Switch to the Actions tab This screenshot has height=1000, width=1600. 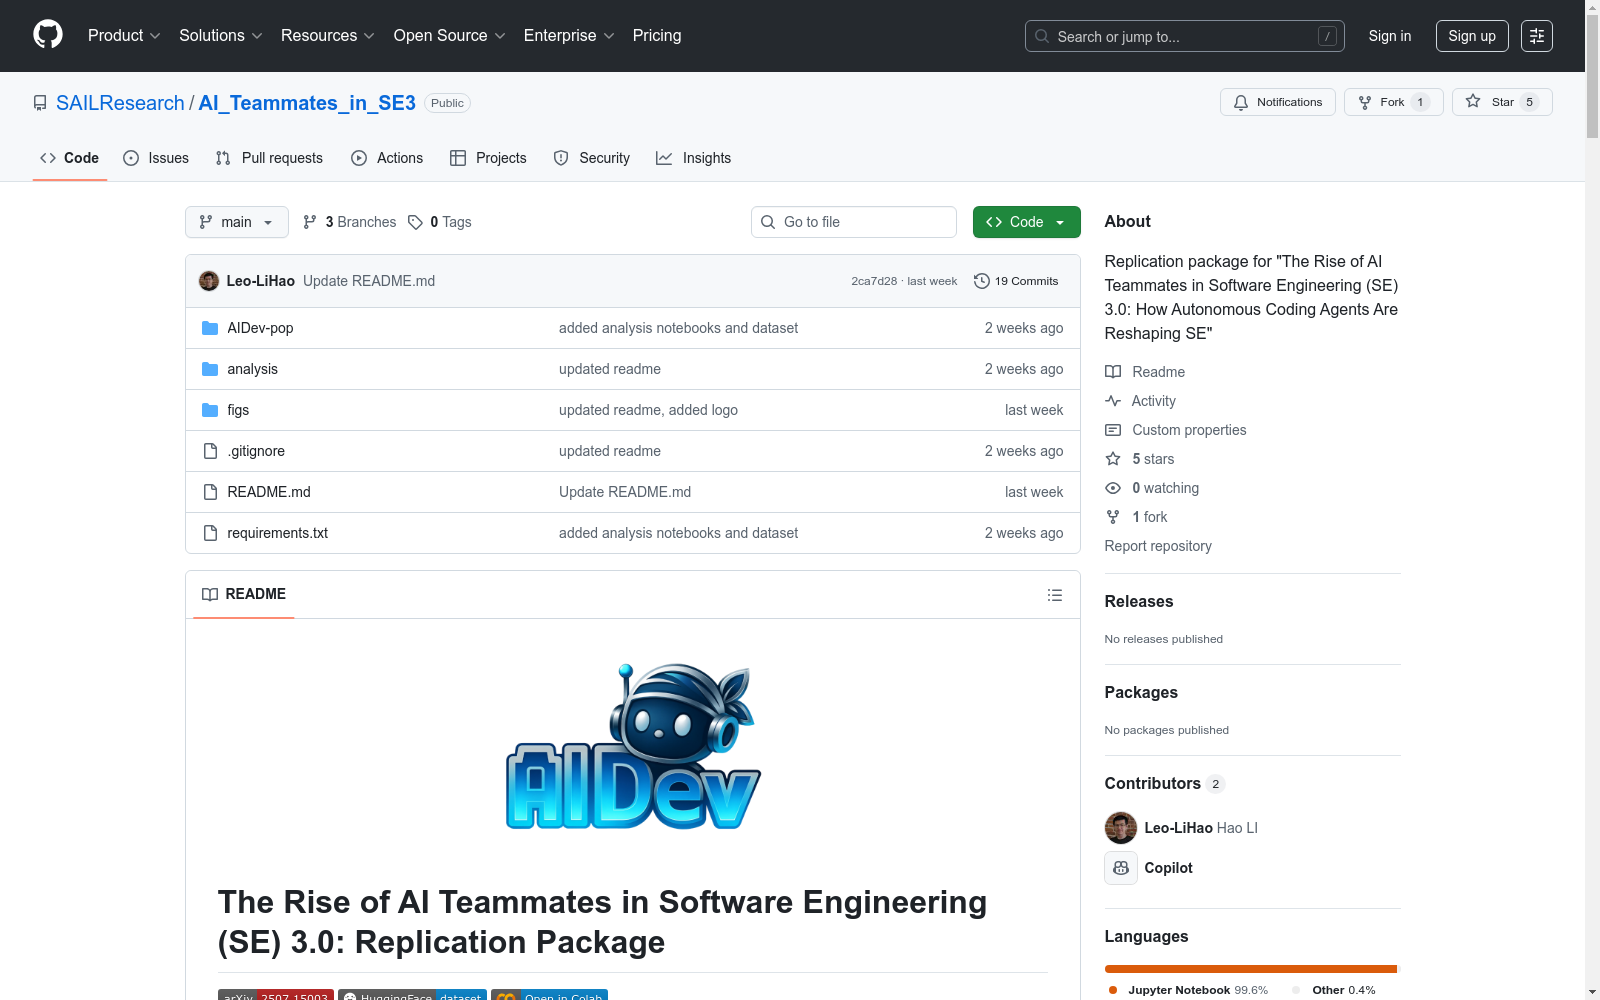tap(387, 158)
